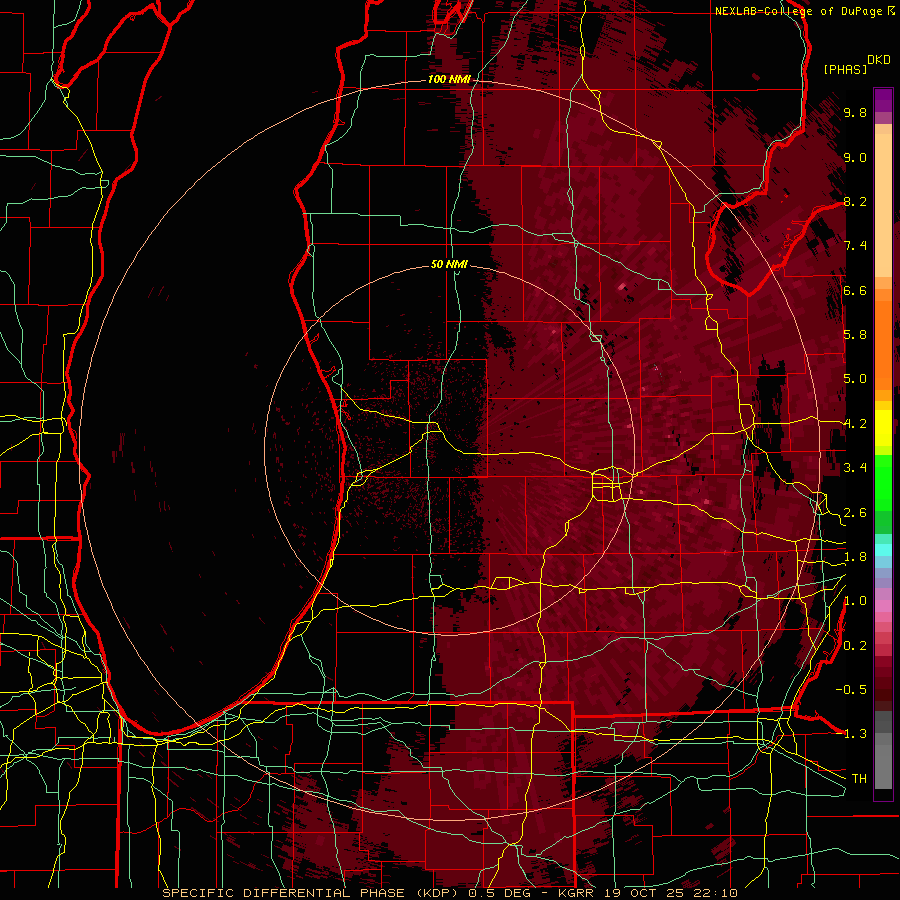Select the 5.0 scale value
Screen dimensions: 900x900
855,379
